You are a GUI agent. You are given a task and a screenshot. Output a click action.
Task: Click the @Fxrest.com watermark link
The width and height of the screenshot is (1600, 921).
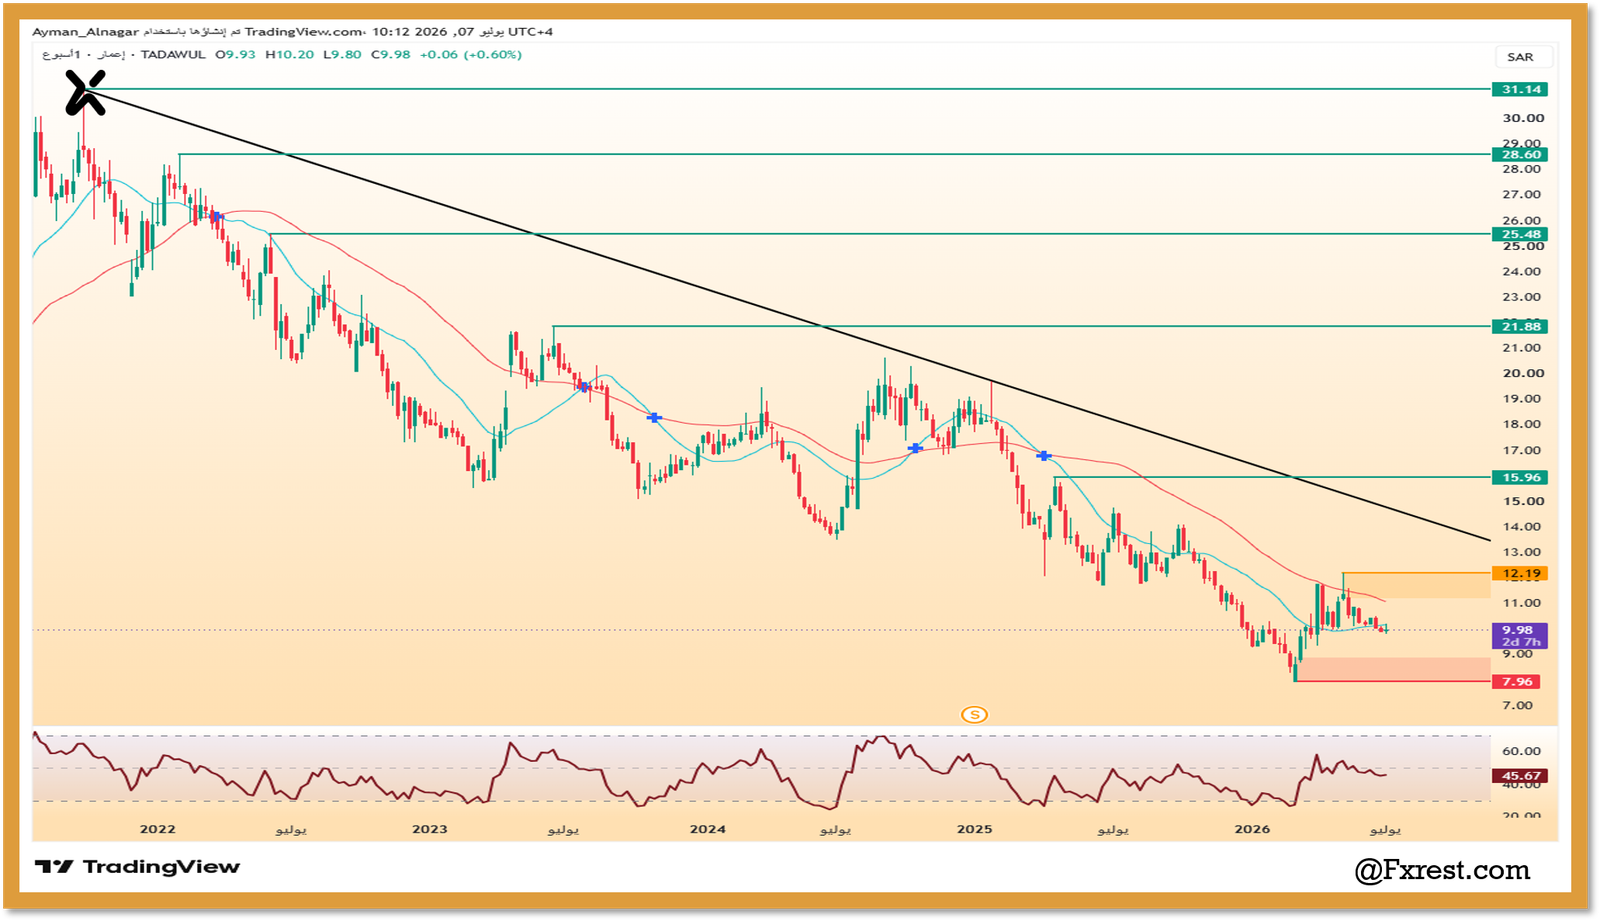pyautogui.click(x=1442, y=870)
